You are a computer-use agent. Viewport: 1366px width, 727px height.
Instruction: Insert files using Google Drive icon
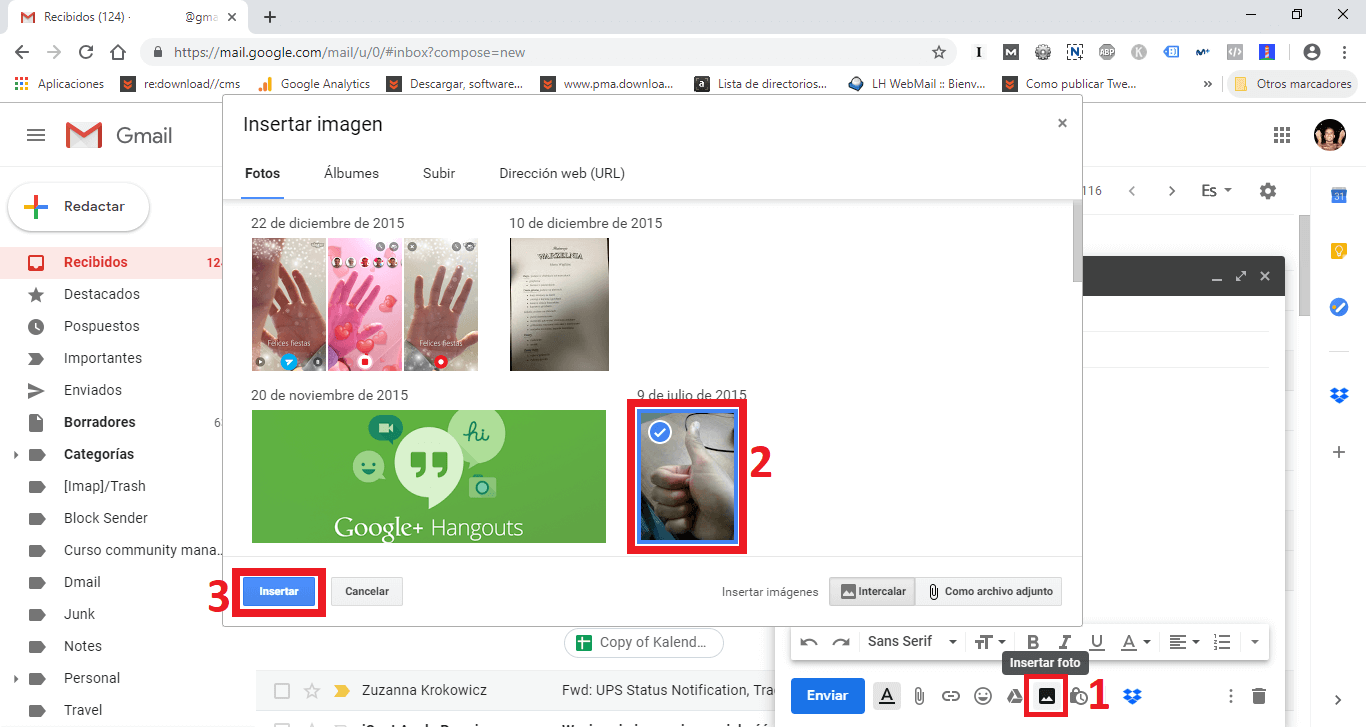1014,696
